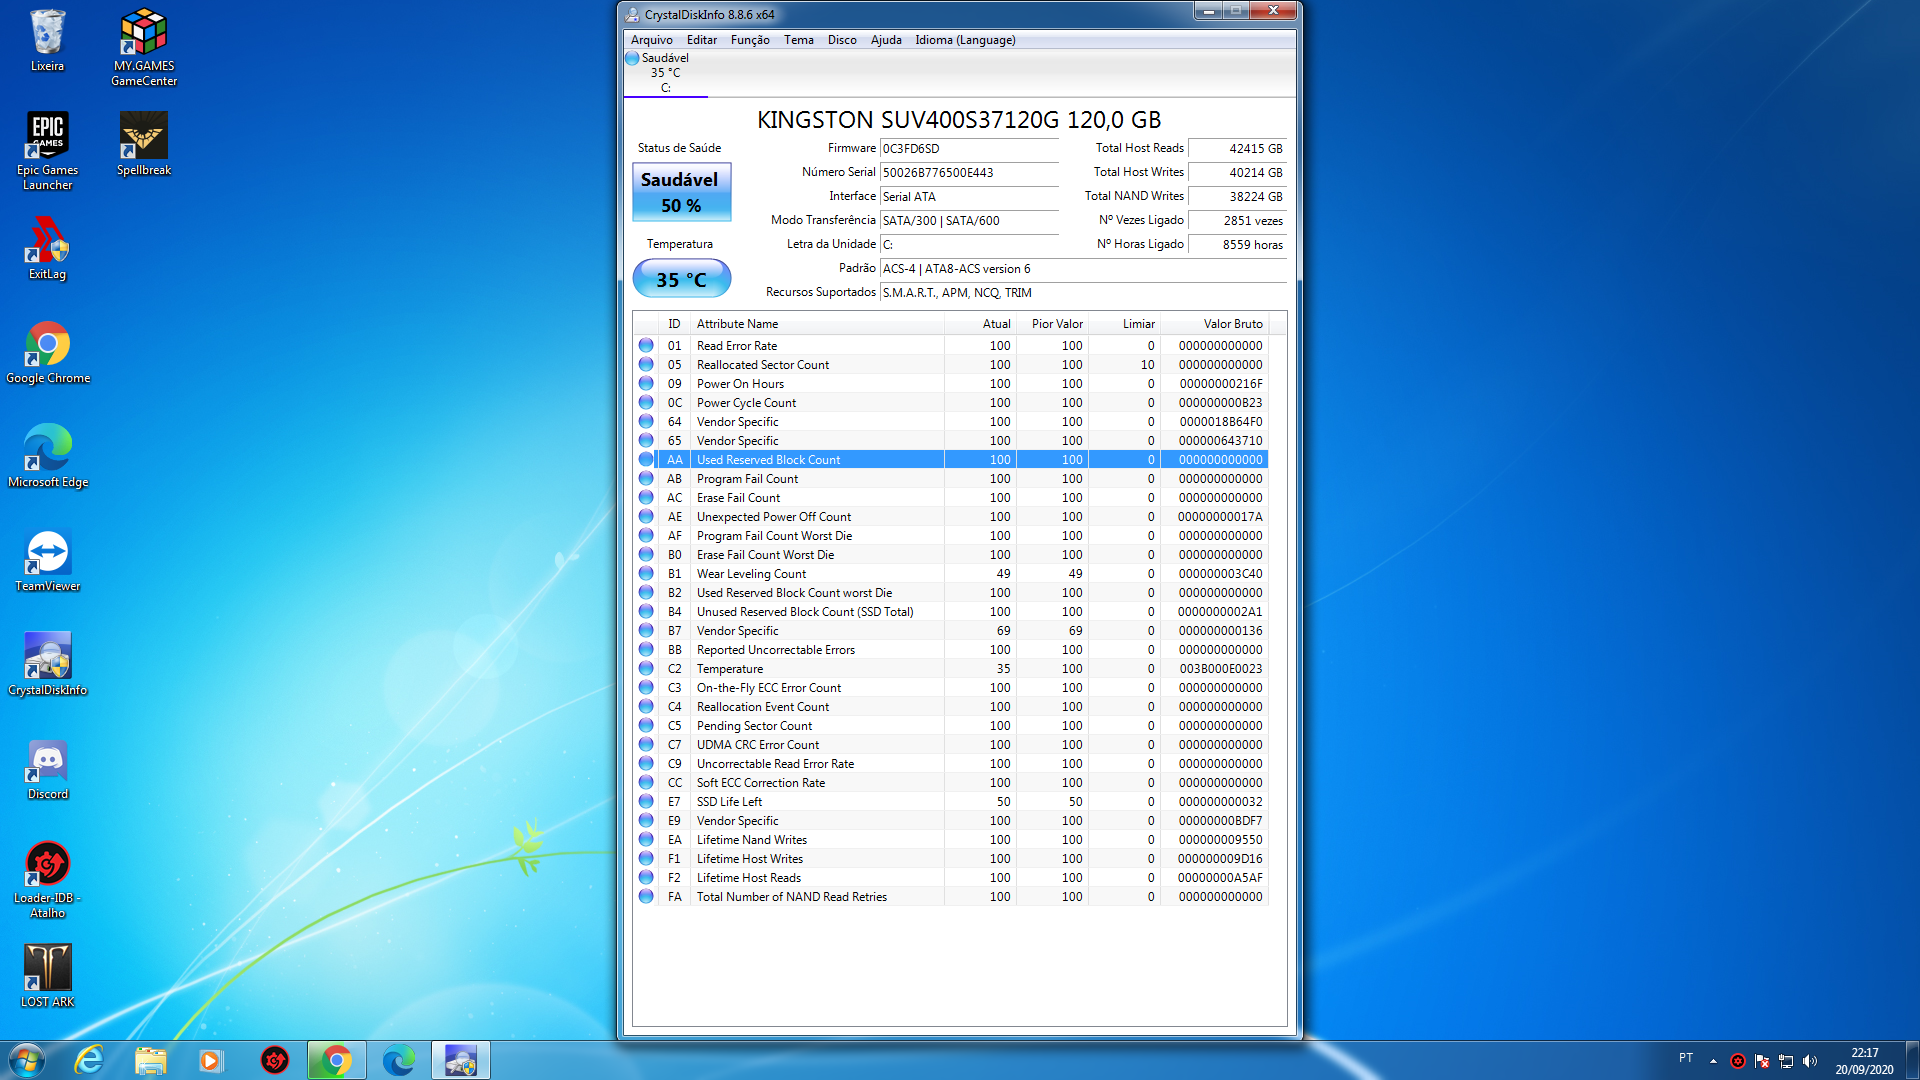
Task: Click the serial number field 50026B776500E443
Action: [x=968, y=173]
